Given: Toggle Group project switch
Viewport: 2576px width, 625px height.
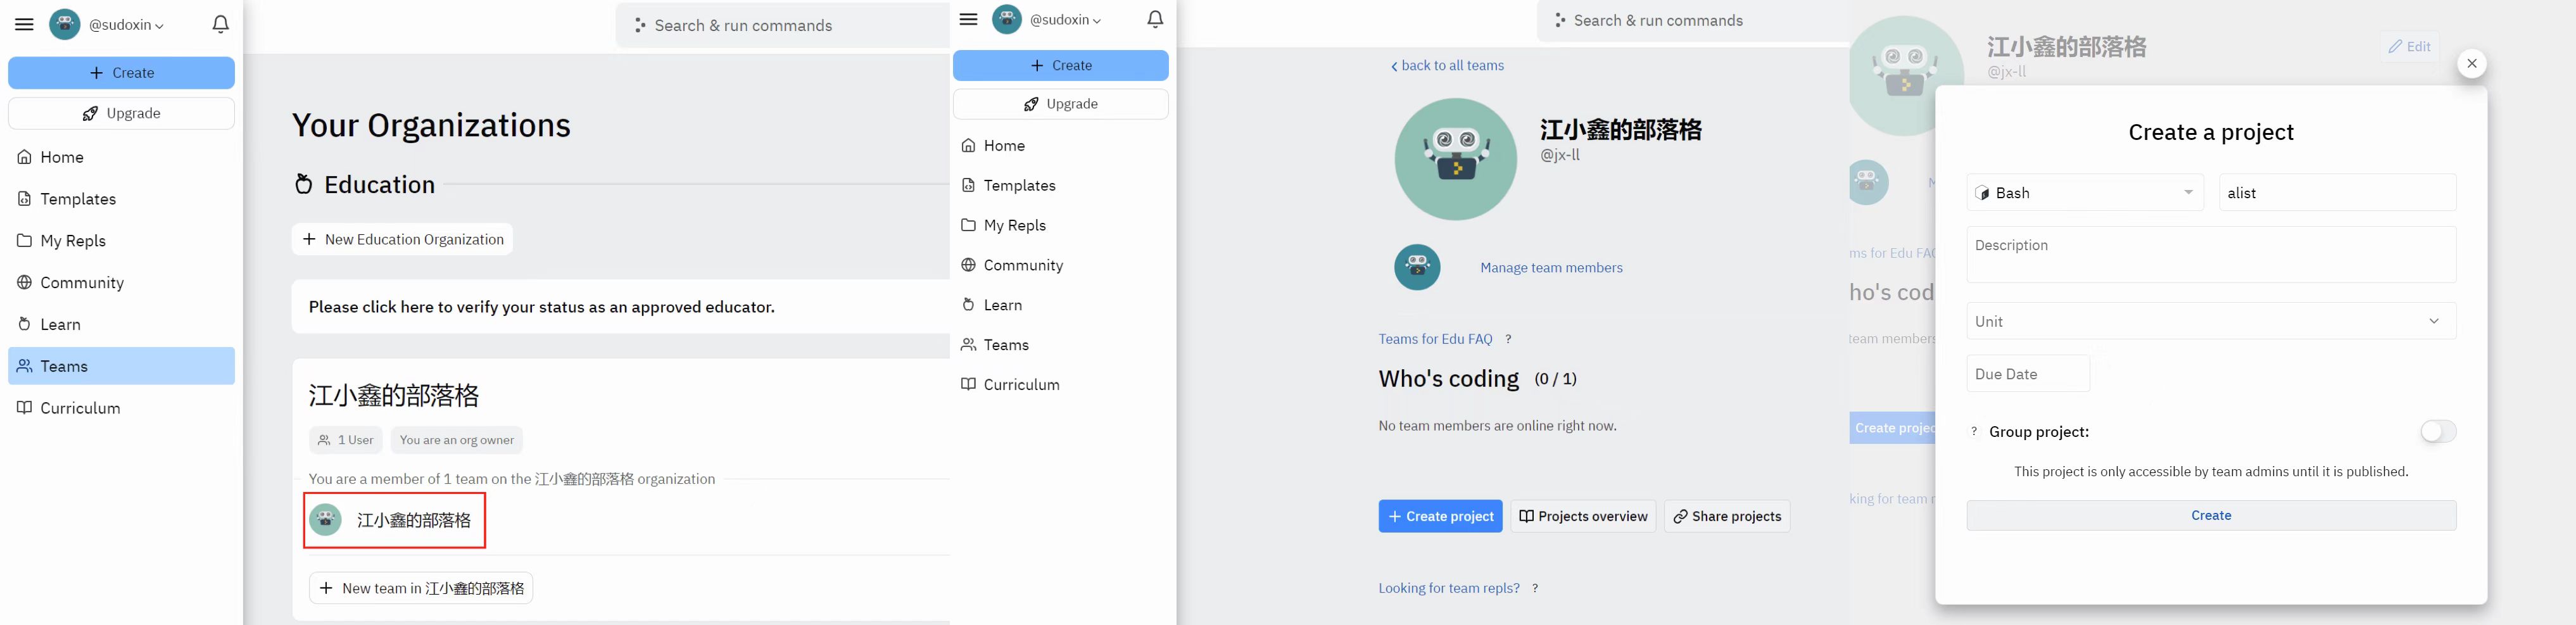Looking at the screenshot, I should [x=2438, y=431].
